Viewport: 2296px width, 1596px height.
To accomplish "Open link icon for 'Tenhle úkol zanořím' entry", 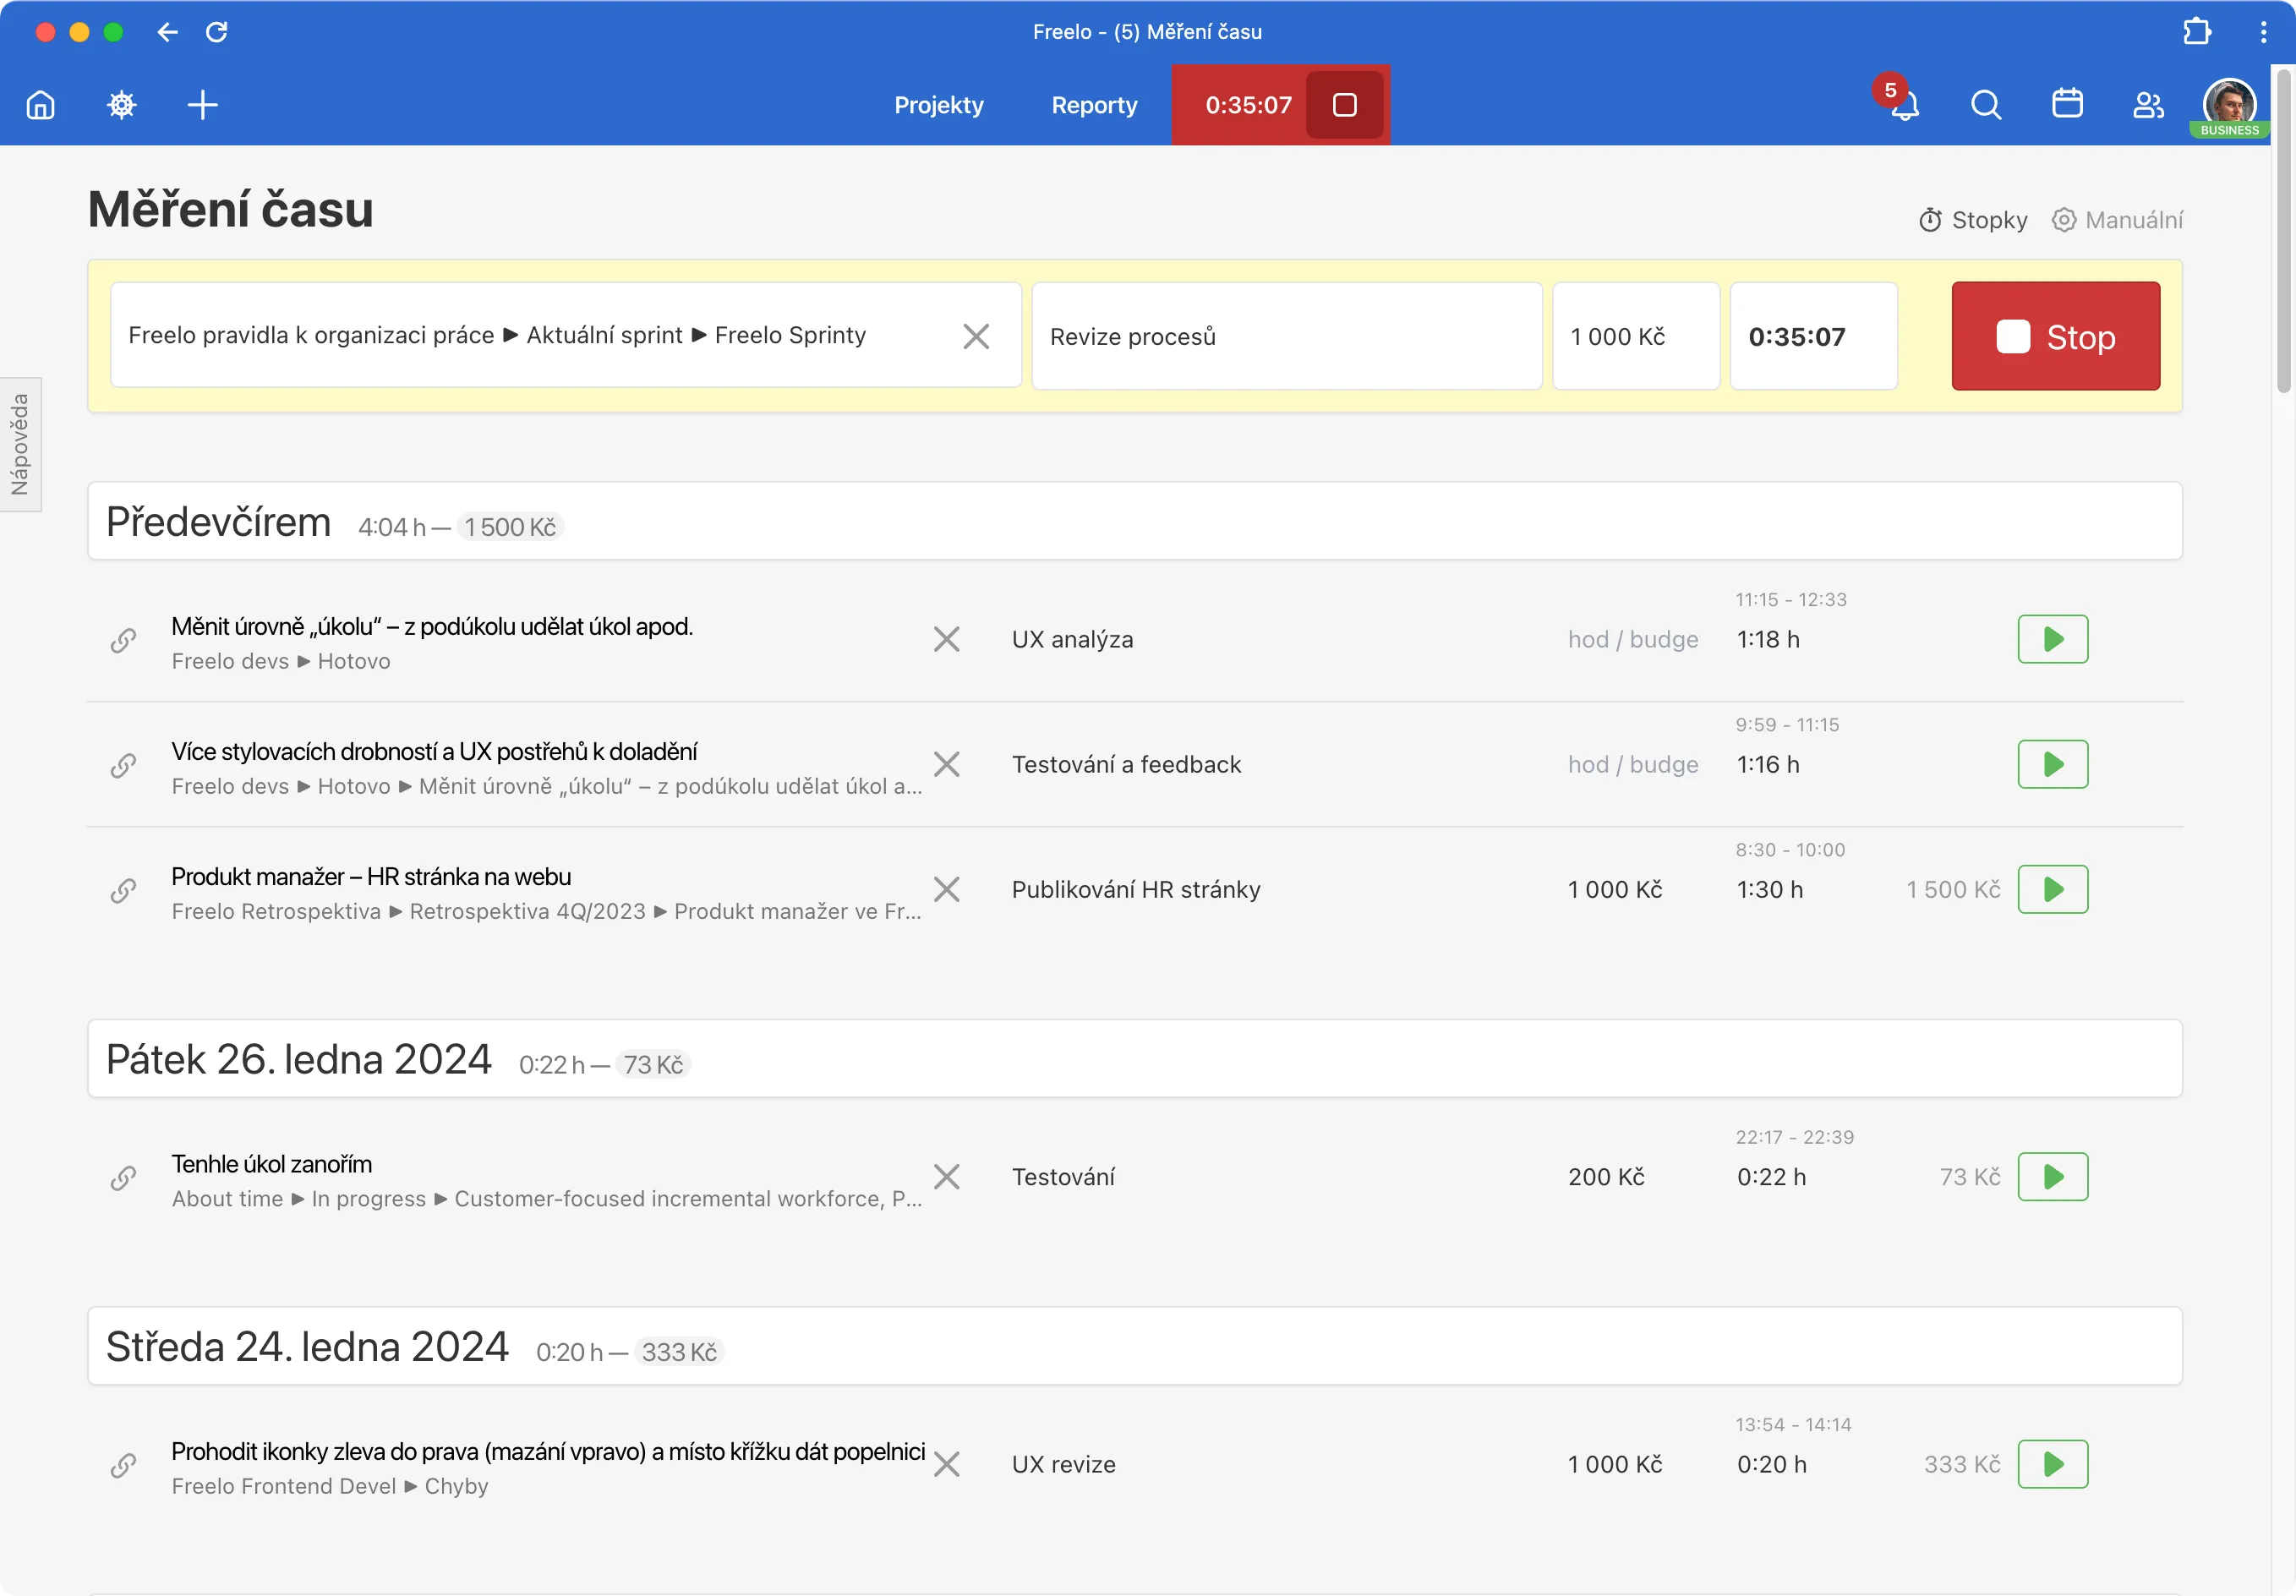I will tap(123, 1178).
